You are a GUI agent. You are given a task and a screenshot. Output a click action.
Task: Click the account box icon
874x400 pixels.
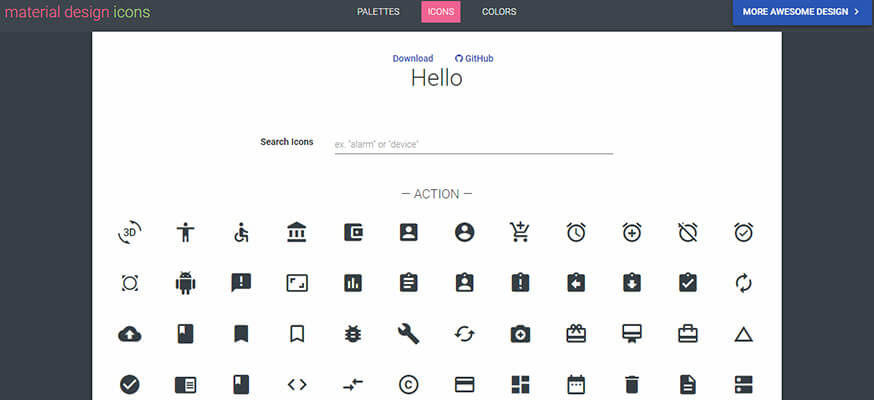pyautogui.click(x=409, y=232)
